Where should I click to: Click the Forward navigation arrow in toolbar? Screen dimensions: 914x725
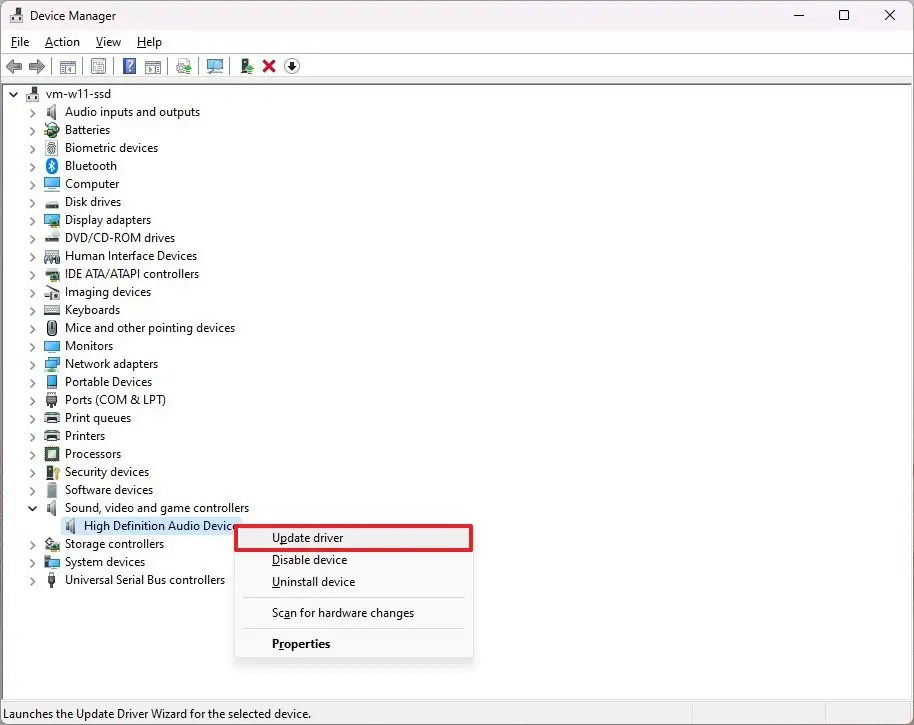[x=38, y=66]
